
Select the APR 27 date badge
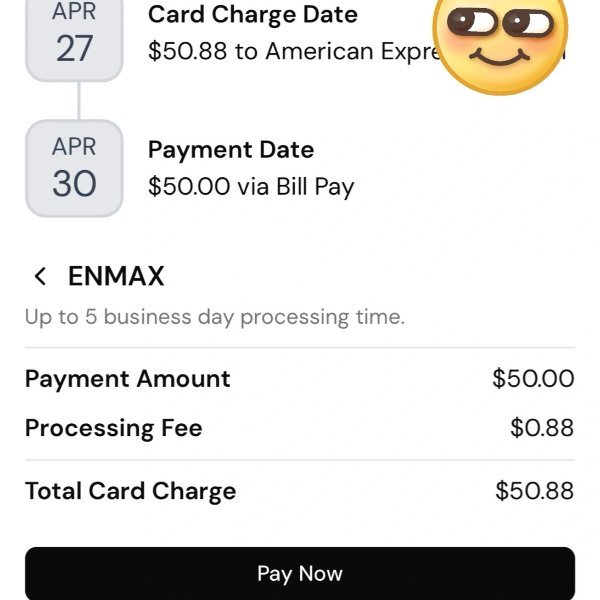pyautogui.click(x=74, y=37)
